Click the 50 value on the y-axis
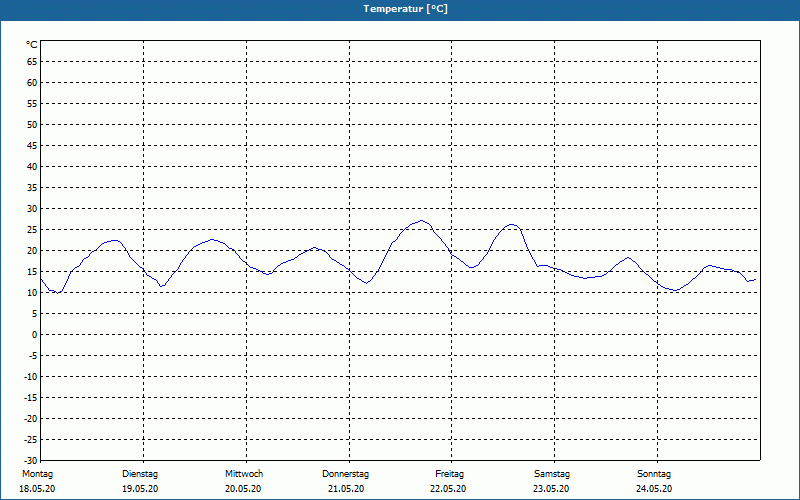 32,124
